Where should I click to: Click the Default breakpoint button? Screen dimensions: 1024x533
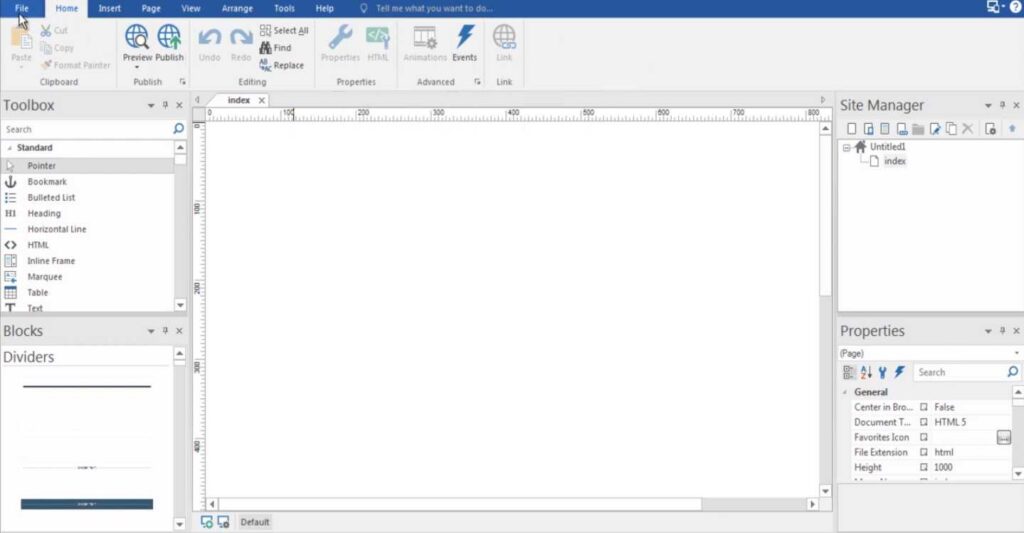click(255, 522)
